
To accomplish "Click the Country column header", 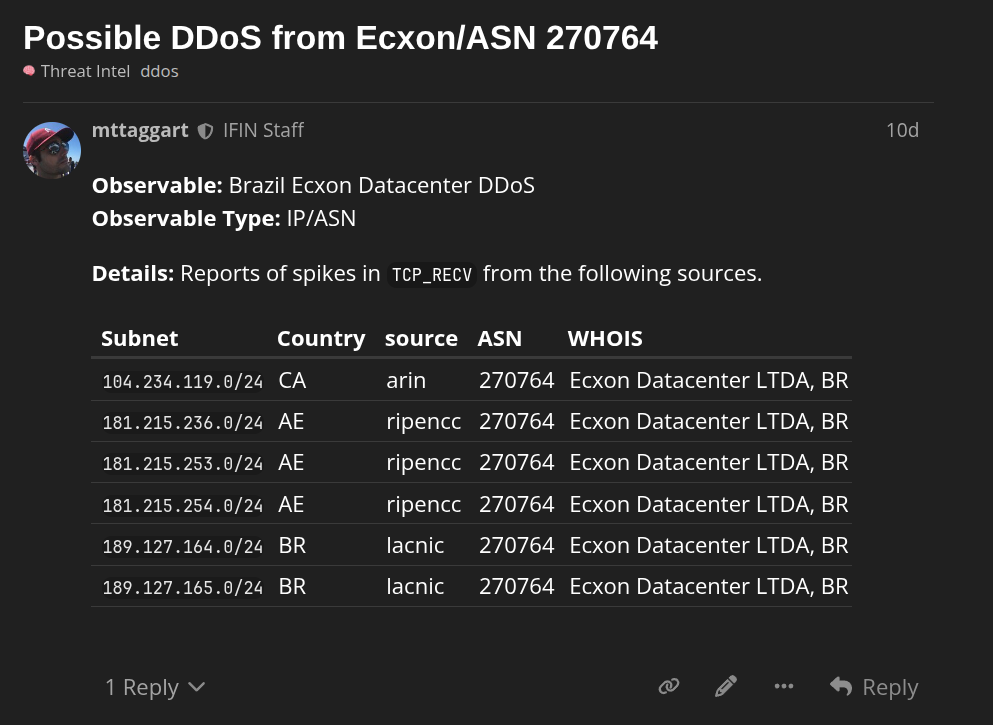I will [321, 338].
